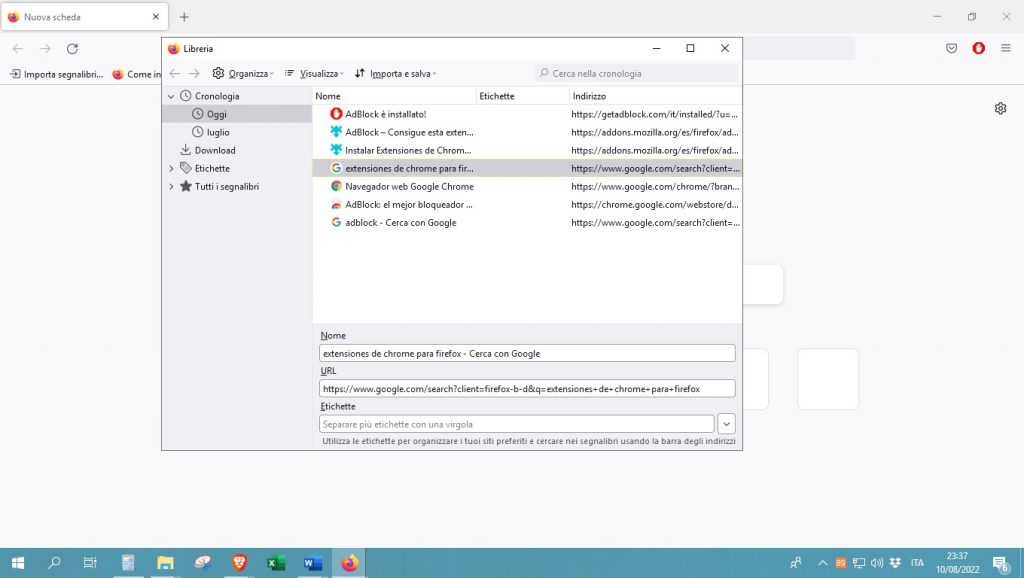Select the Download item in sidebar

pos(214,150)
